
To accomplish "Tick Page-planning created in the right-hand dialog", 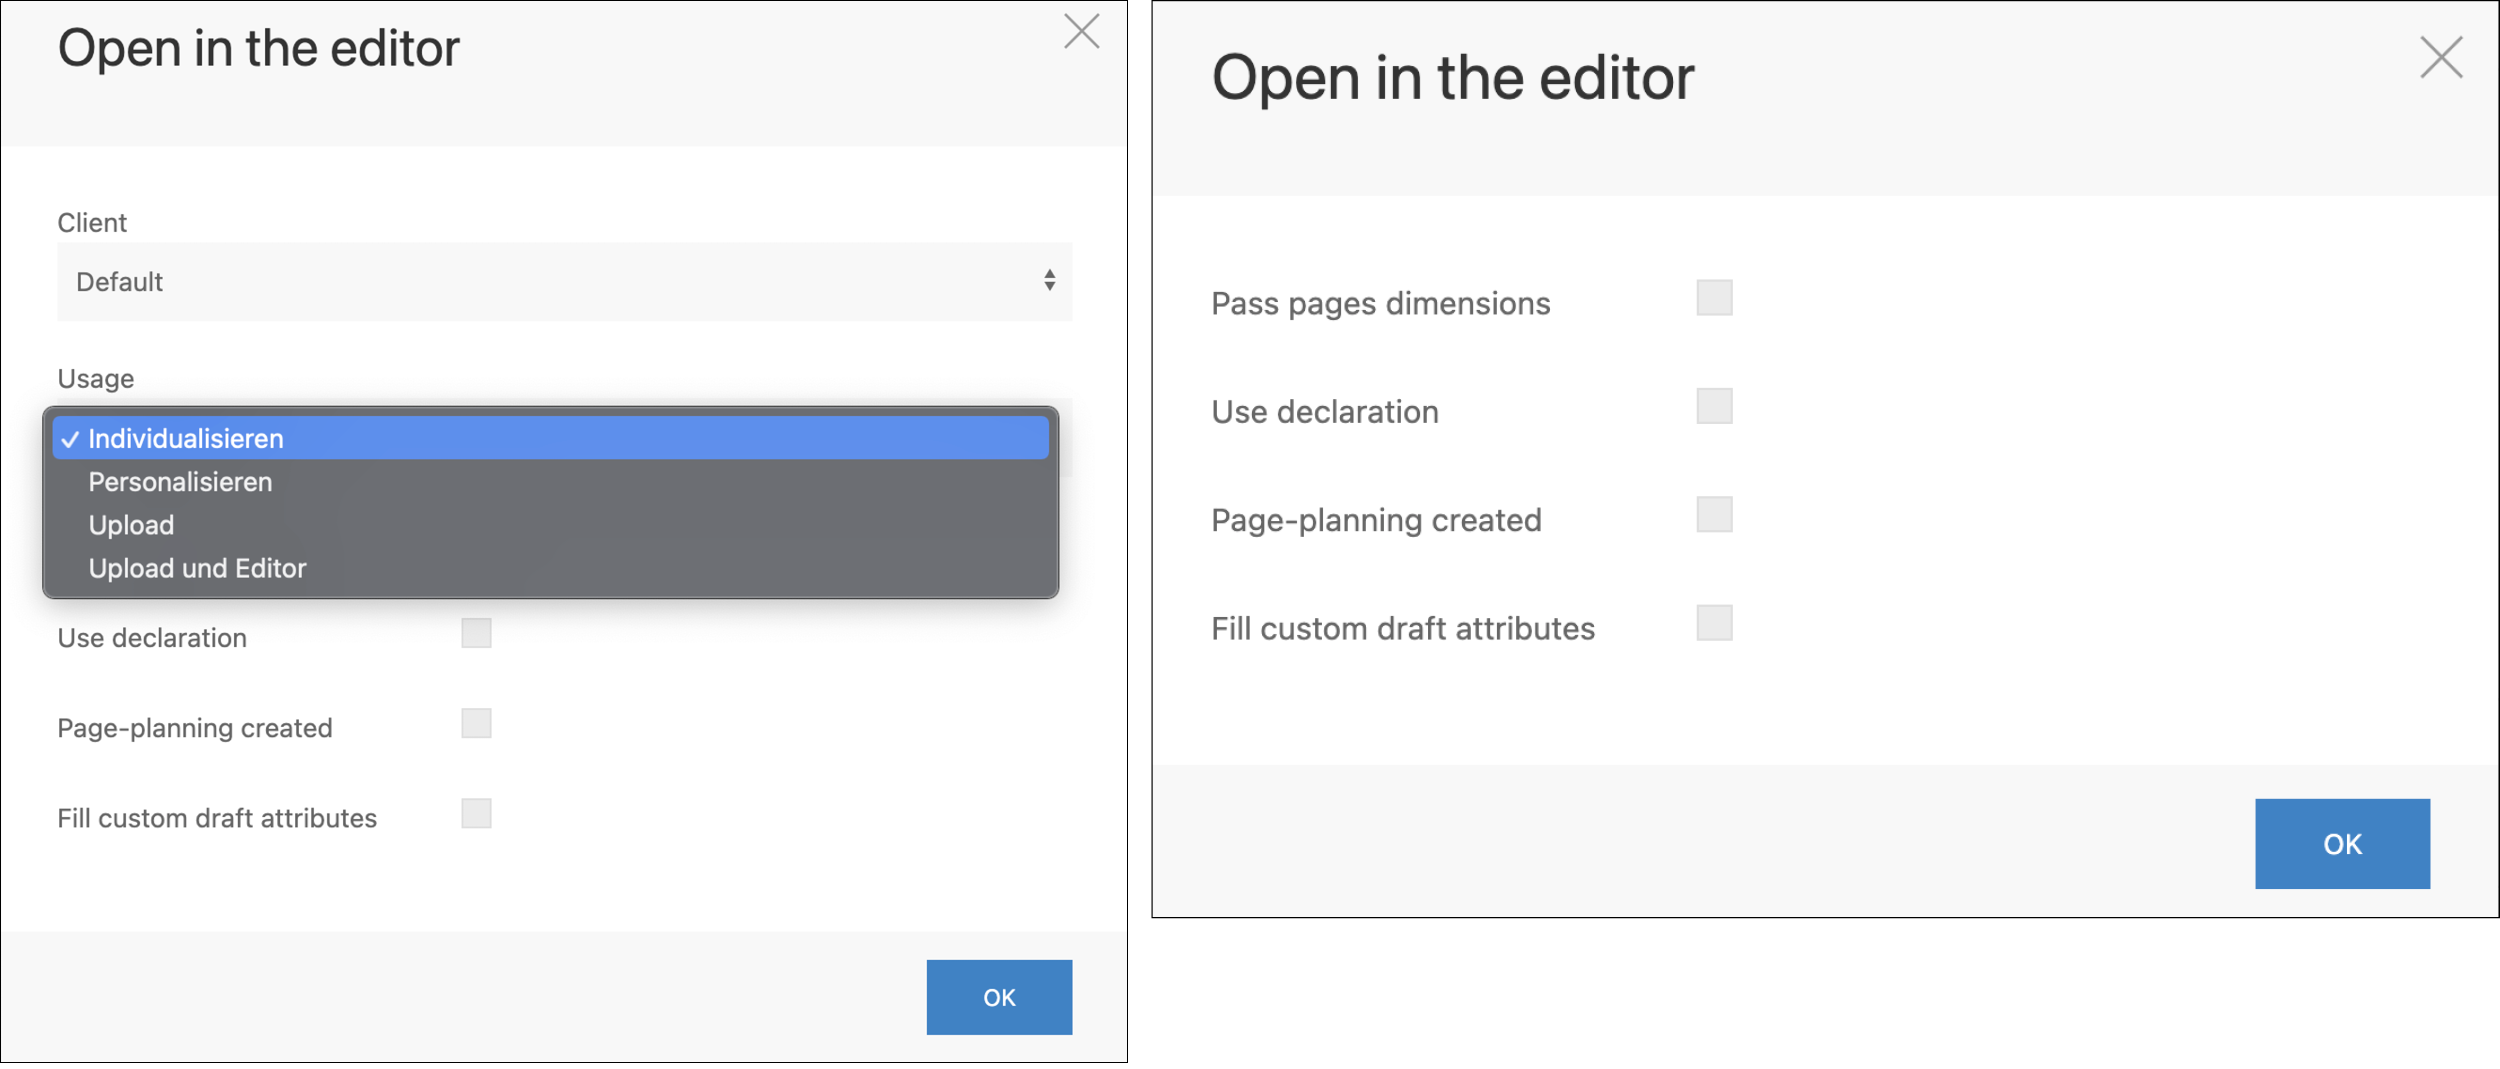I will pyautogui.click(x=1714, y=514).
